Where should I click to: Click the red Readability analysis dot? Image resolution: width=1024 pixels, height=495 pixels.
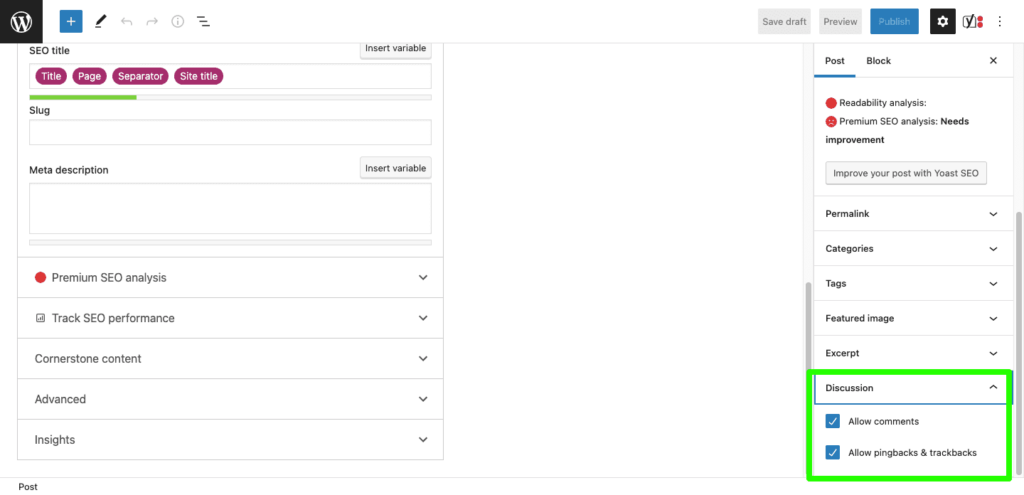[x=831, y=103]
